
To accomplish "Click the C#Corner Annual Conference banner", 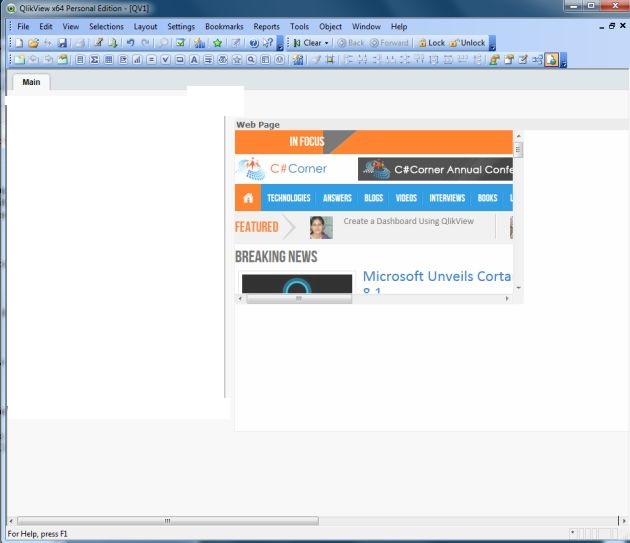I will pos(435,169).
